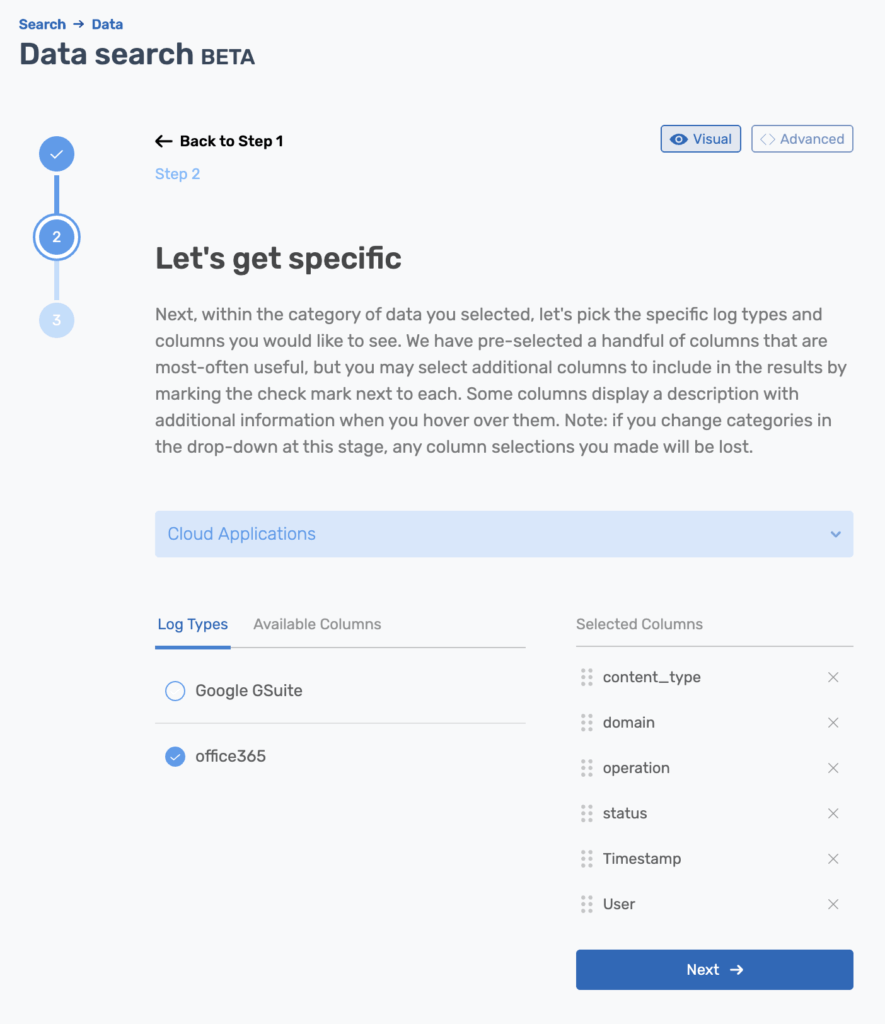Click step 3 in the progress stepper
Image resolution: width=885 pixels, height=1024 pixels.
pyautogui.click(x=56, y=320)
